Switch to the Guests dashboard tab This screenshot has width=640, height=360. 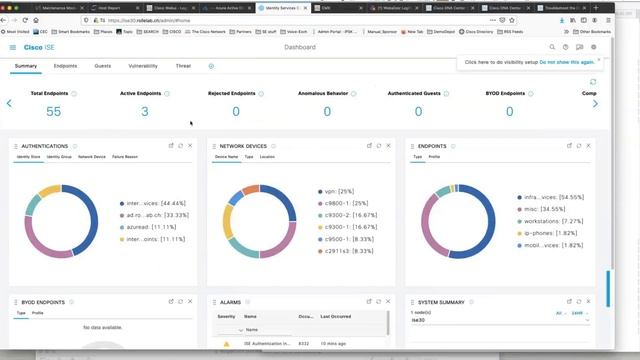pos(102,66)
